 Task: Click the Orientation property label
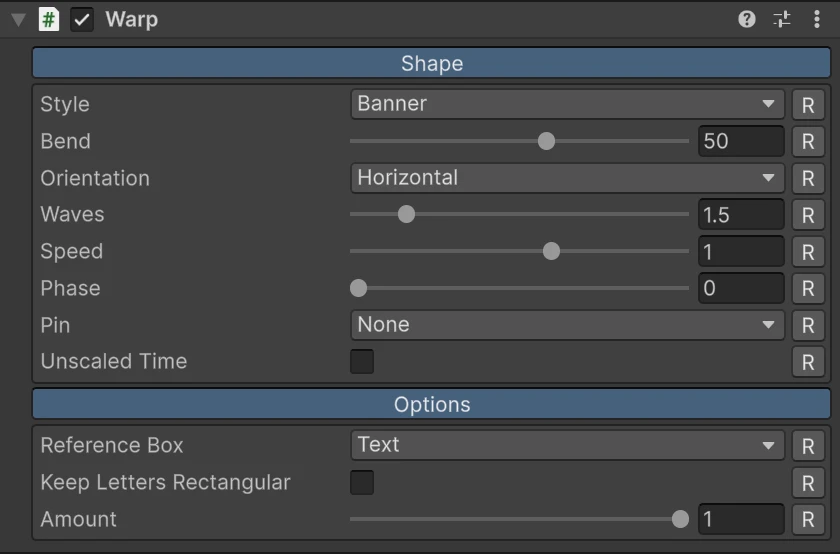95,178
